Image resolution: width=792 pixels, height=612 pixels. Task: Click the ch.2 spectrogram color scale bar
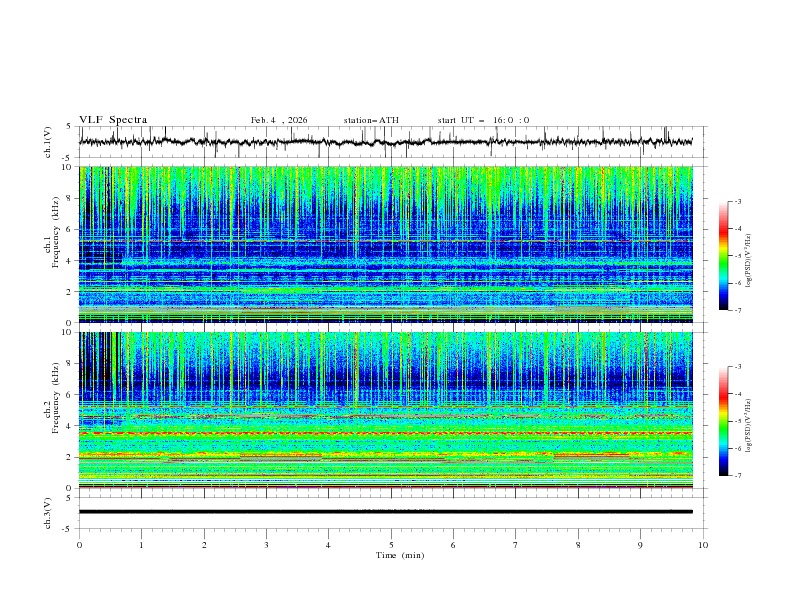click(x=723, y=421)
